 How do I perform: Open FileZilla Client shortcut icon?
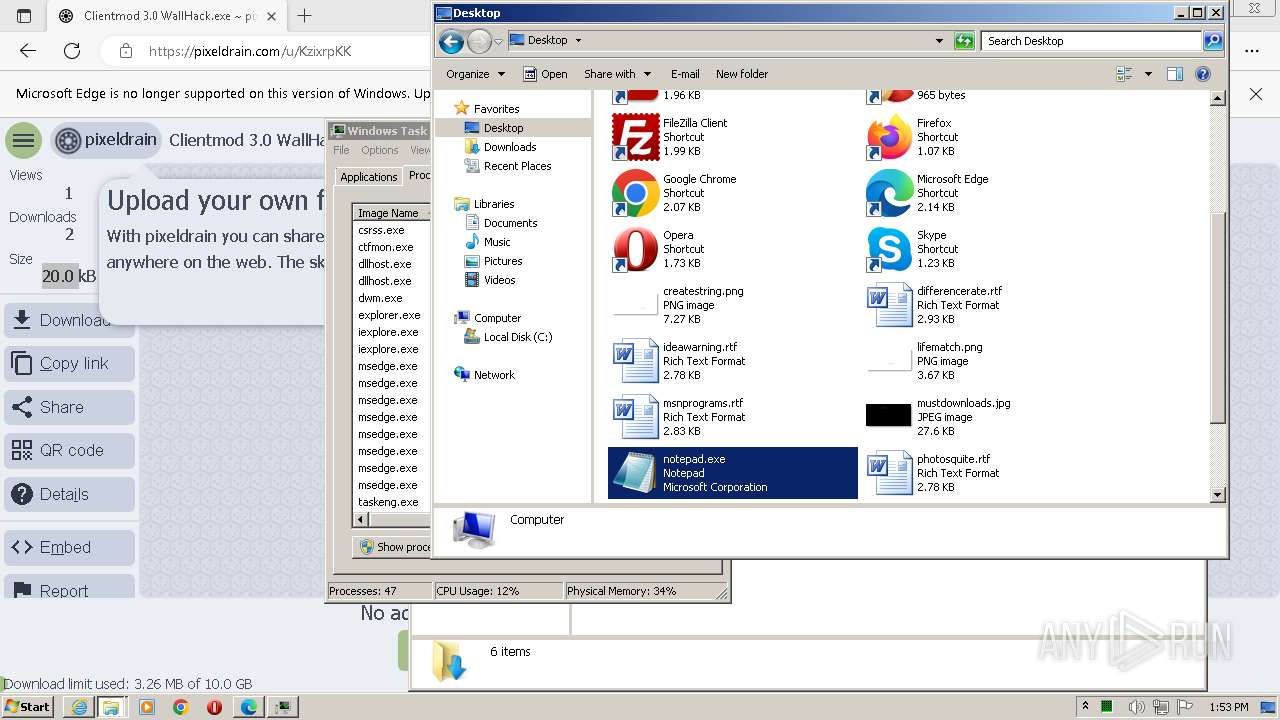pyautogui.click(x=635, y=137)
